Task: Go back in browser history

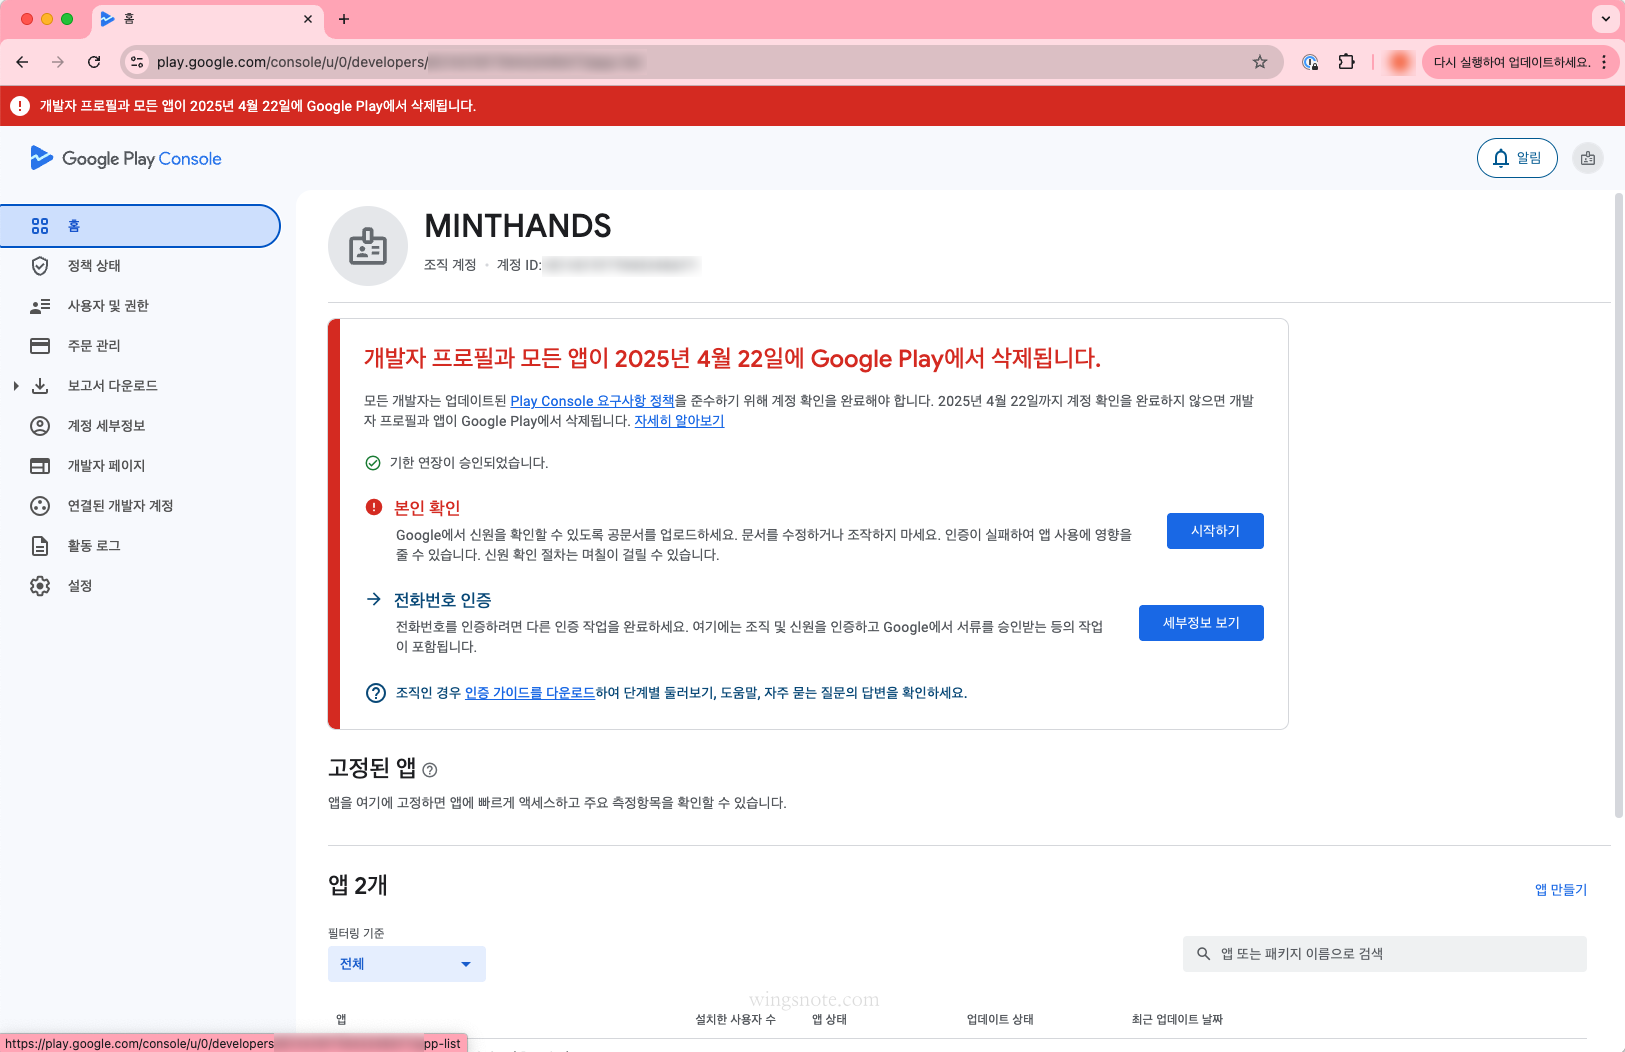Action: (22, 62)
